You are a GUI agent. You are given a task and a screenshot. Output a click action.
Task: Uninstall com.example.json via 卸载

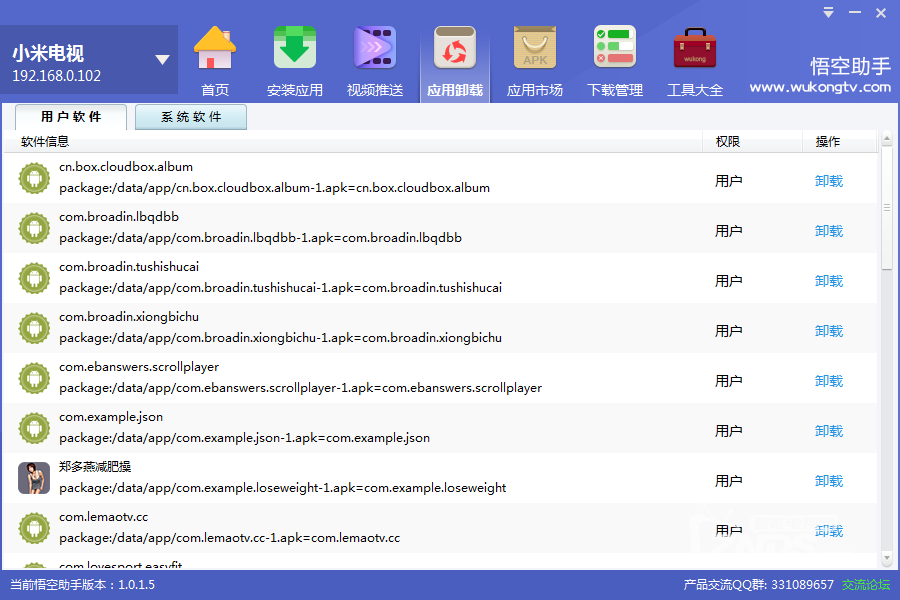(x=829, y=431)
